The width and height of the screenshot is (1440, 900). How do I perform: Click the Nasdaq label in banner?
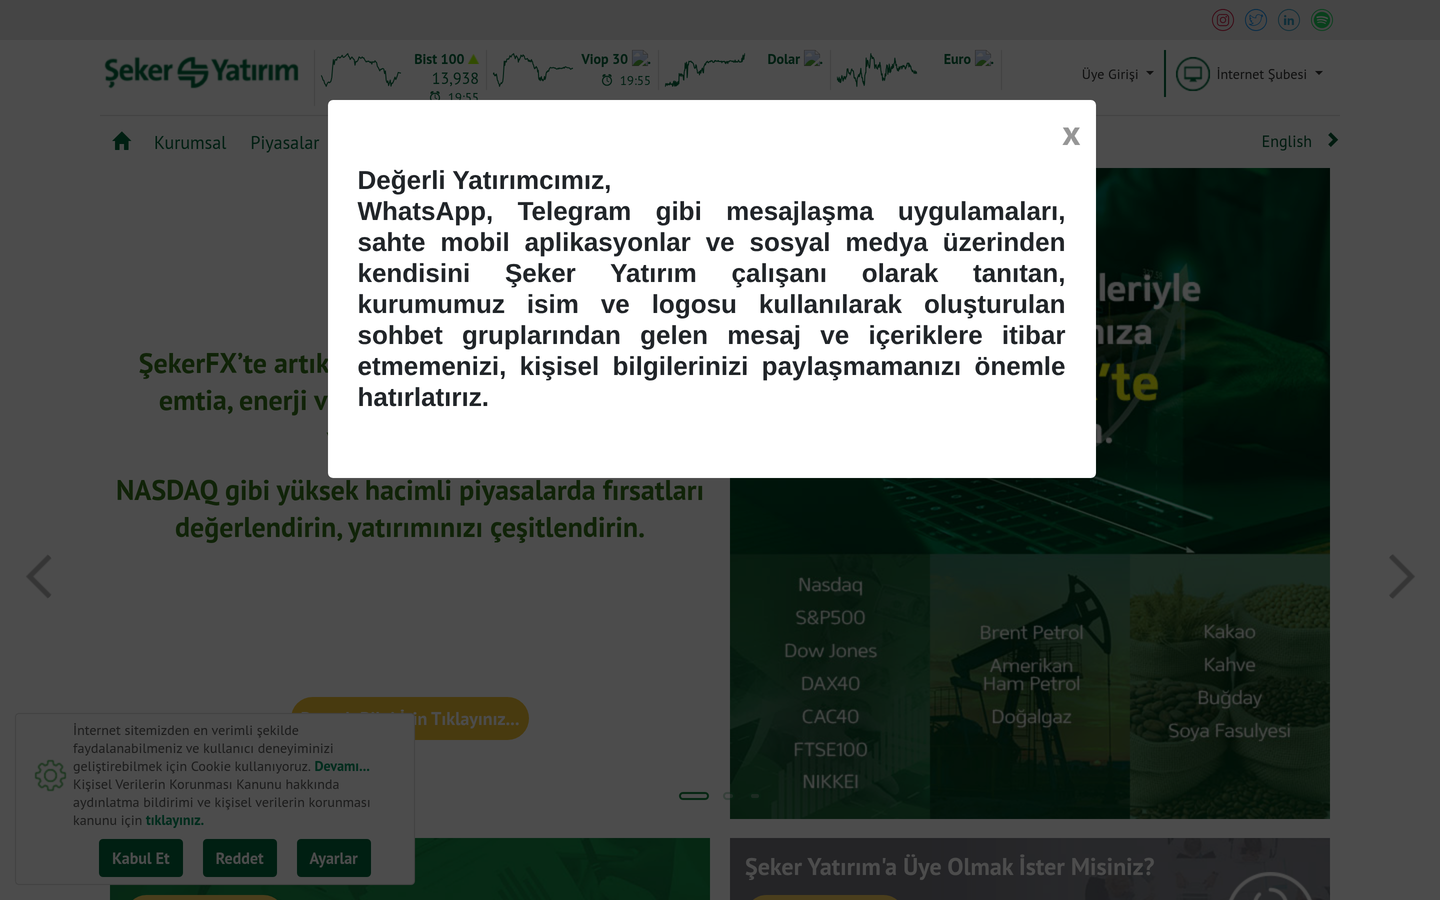[830, 585]
